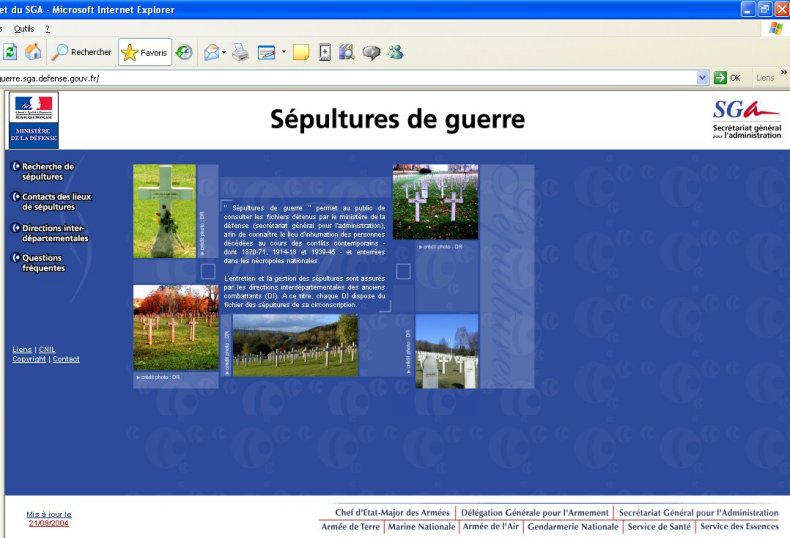Image resolution: width=790 pixels, height=538 pixels.
Task: Click the CNIL link
Action: pyautogui.click(x=47, y=349)
